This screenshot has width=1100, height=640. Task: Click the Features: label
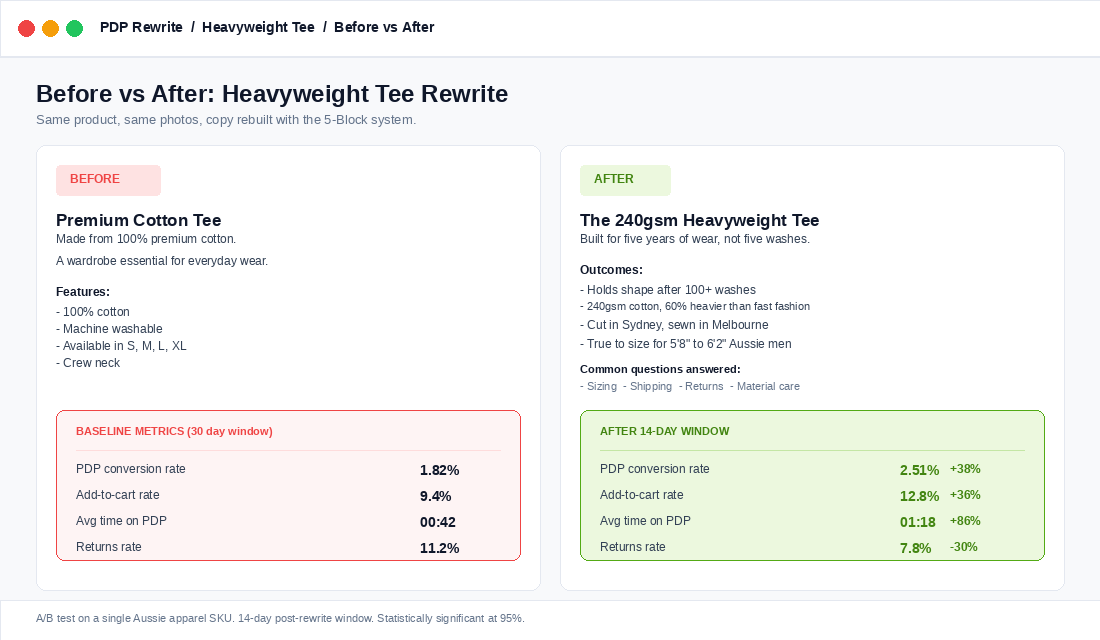(x=83, y=292)
